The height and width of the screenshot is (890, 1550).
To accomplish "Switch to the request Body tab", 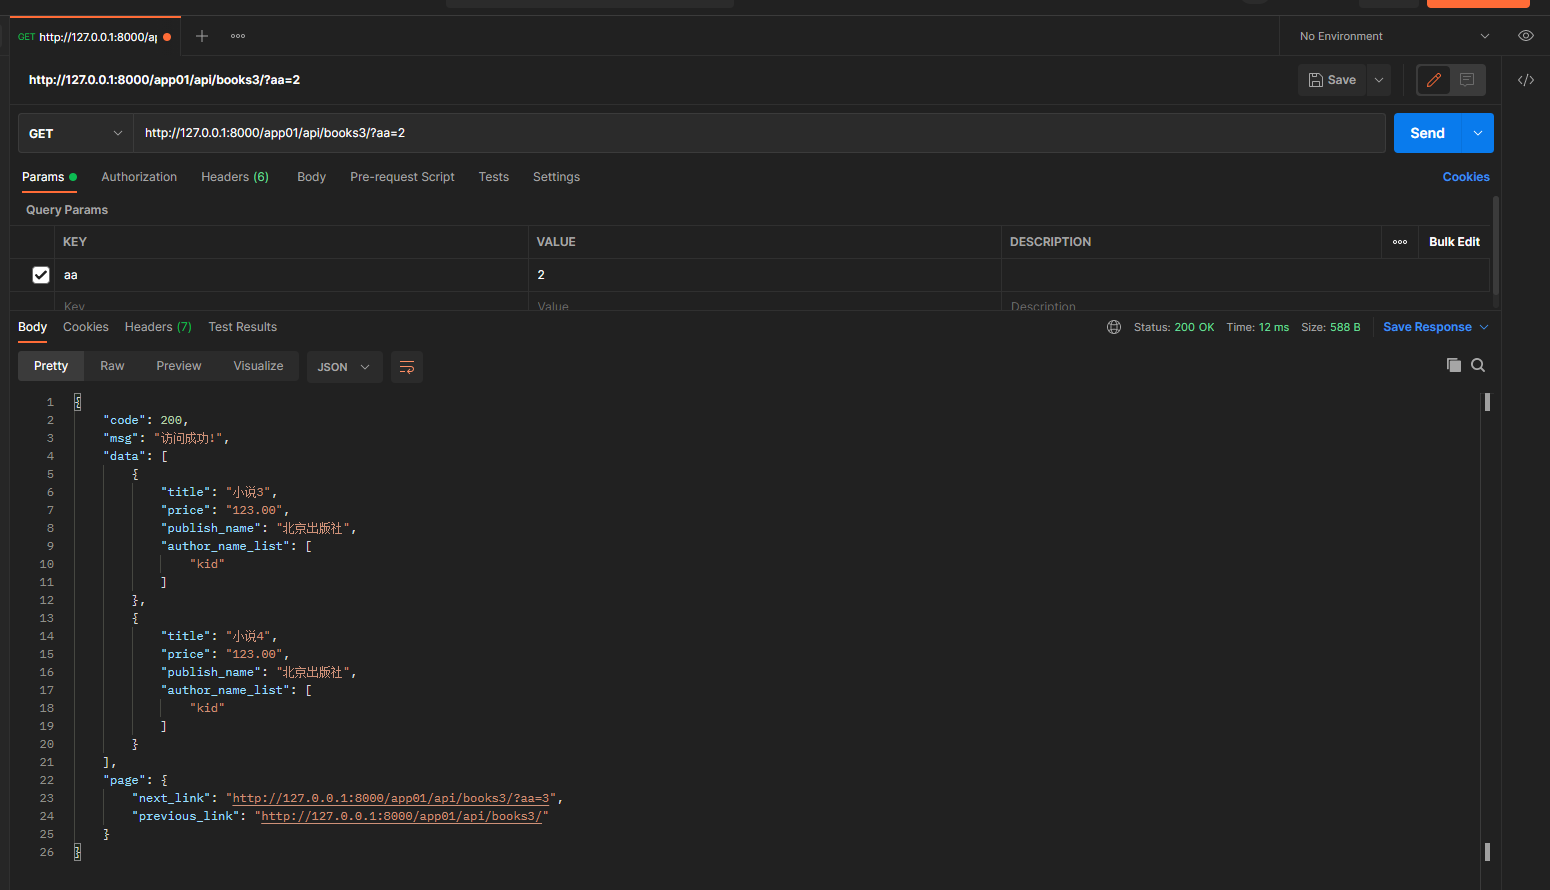I will point(311,177).
